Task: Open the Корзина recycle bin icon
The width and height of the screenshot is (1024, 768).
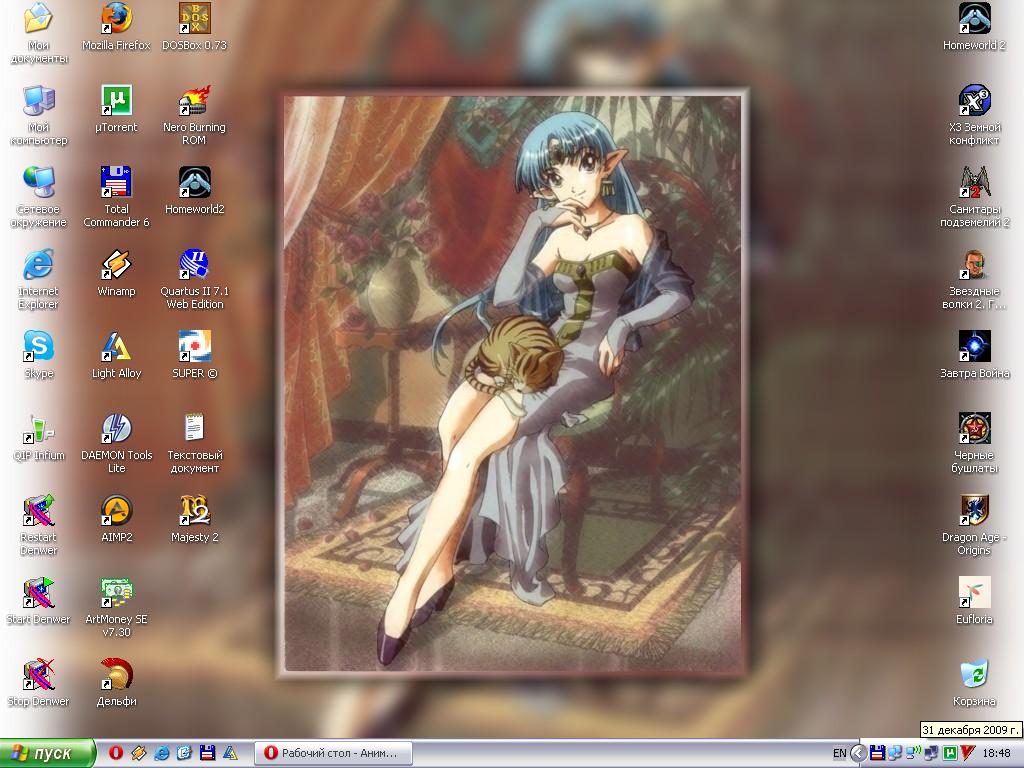Action: pos(974,684)
